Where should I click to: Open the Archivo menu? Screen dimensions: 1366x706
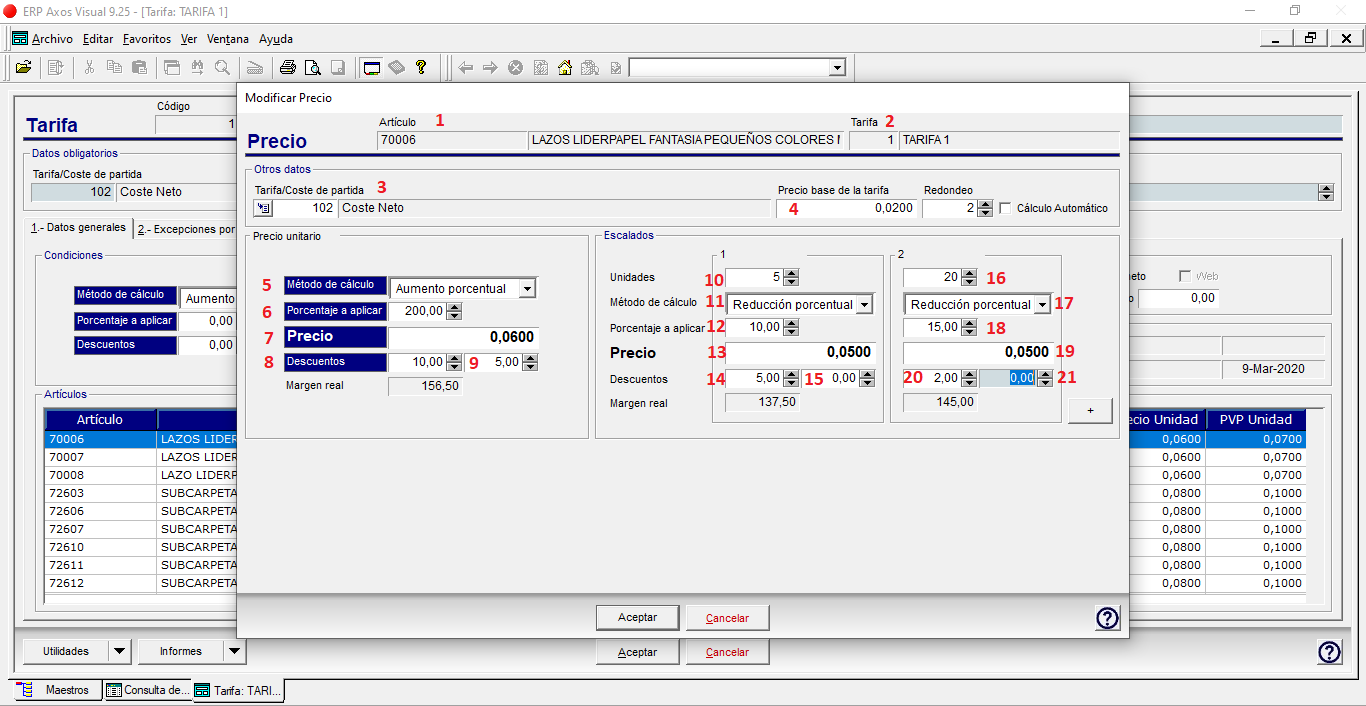(52, 39)
